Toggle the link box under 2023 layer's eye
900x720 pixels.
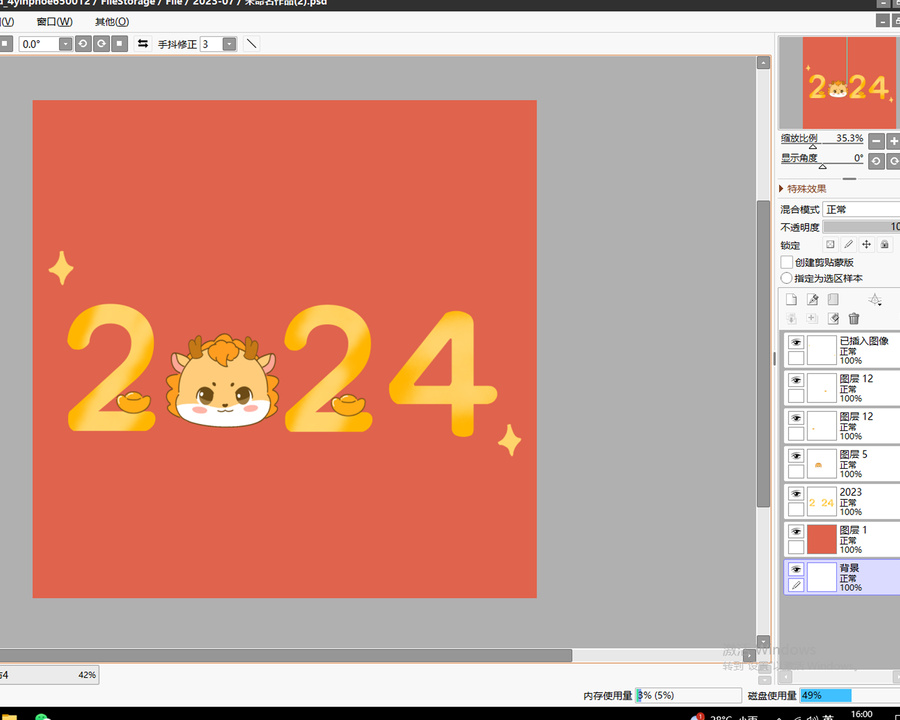(796, 509)
